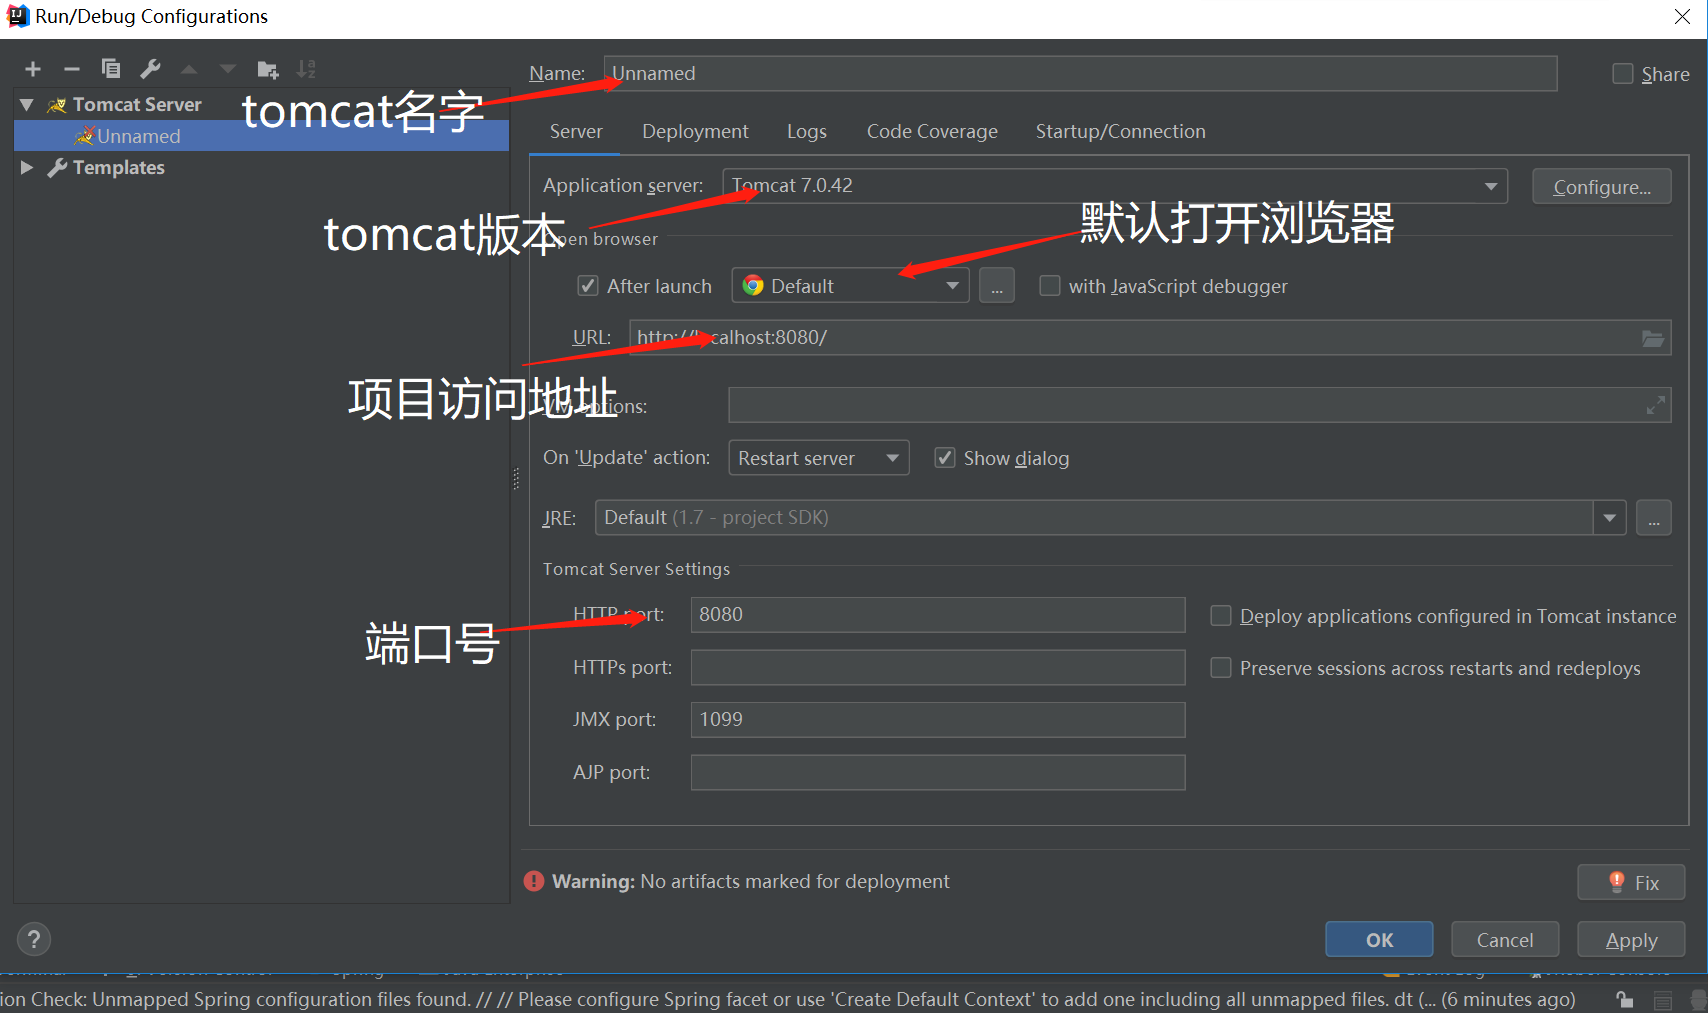
Task: Open edit templates wrench icon
Action: point(150,69)
